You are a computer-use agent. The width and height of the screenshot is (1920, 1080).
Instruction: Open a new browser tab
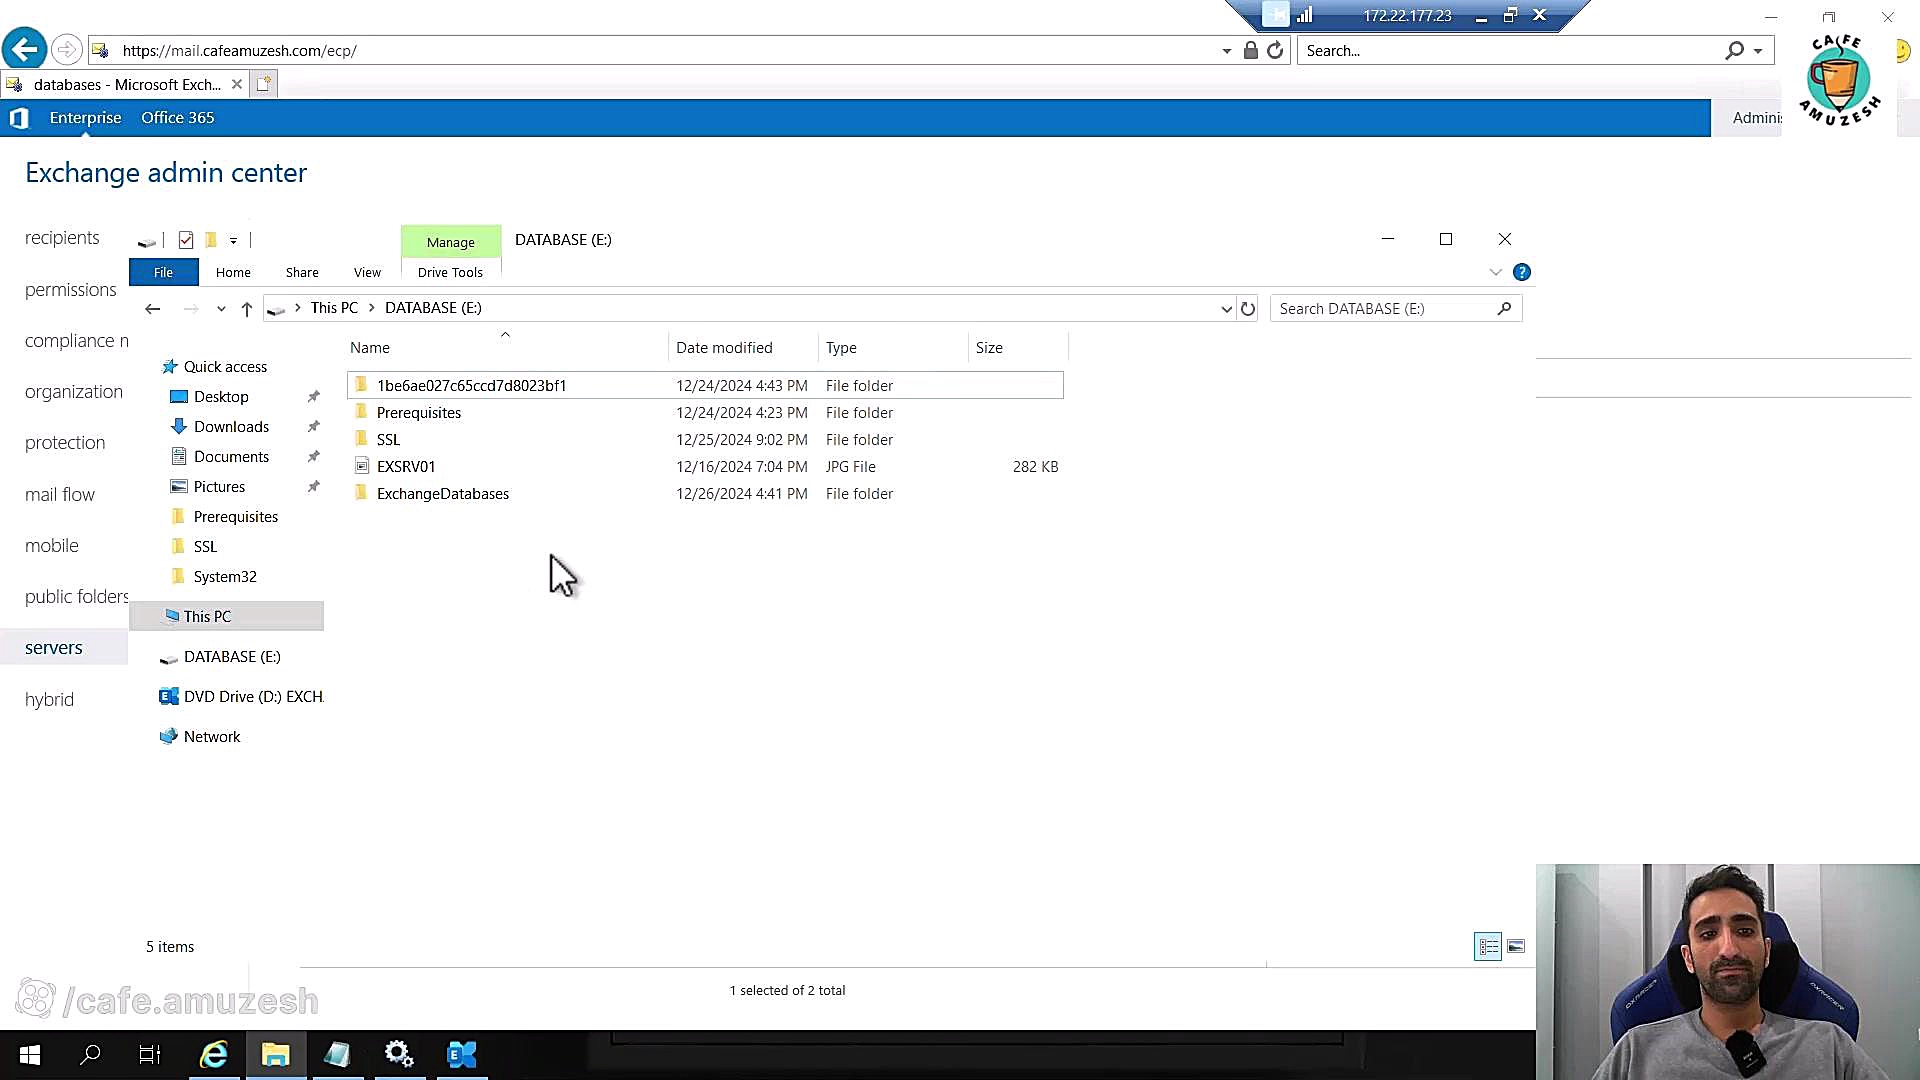pyautogui.click(x=263, y=84)
